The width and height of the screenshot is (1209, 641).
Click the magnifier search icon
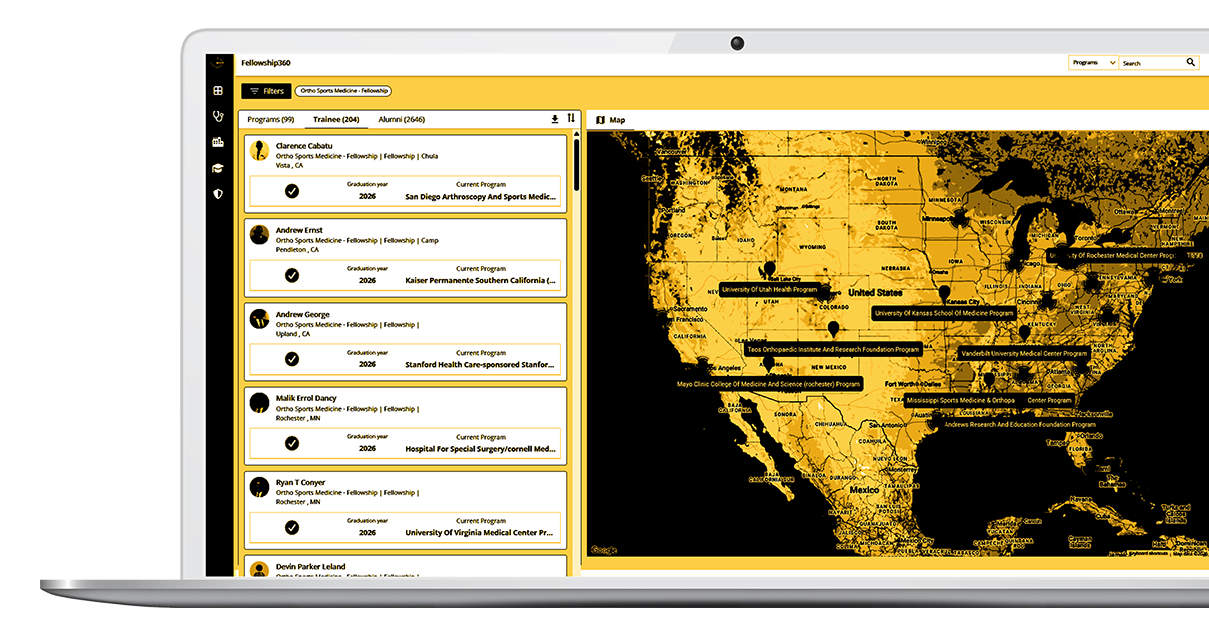1191,62
